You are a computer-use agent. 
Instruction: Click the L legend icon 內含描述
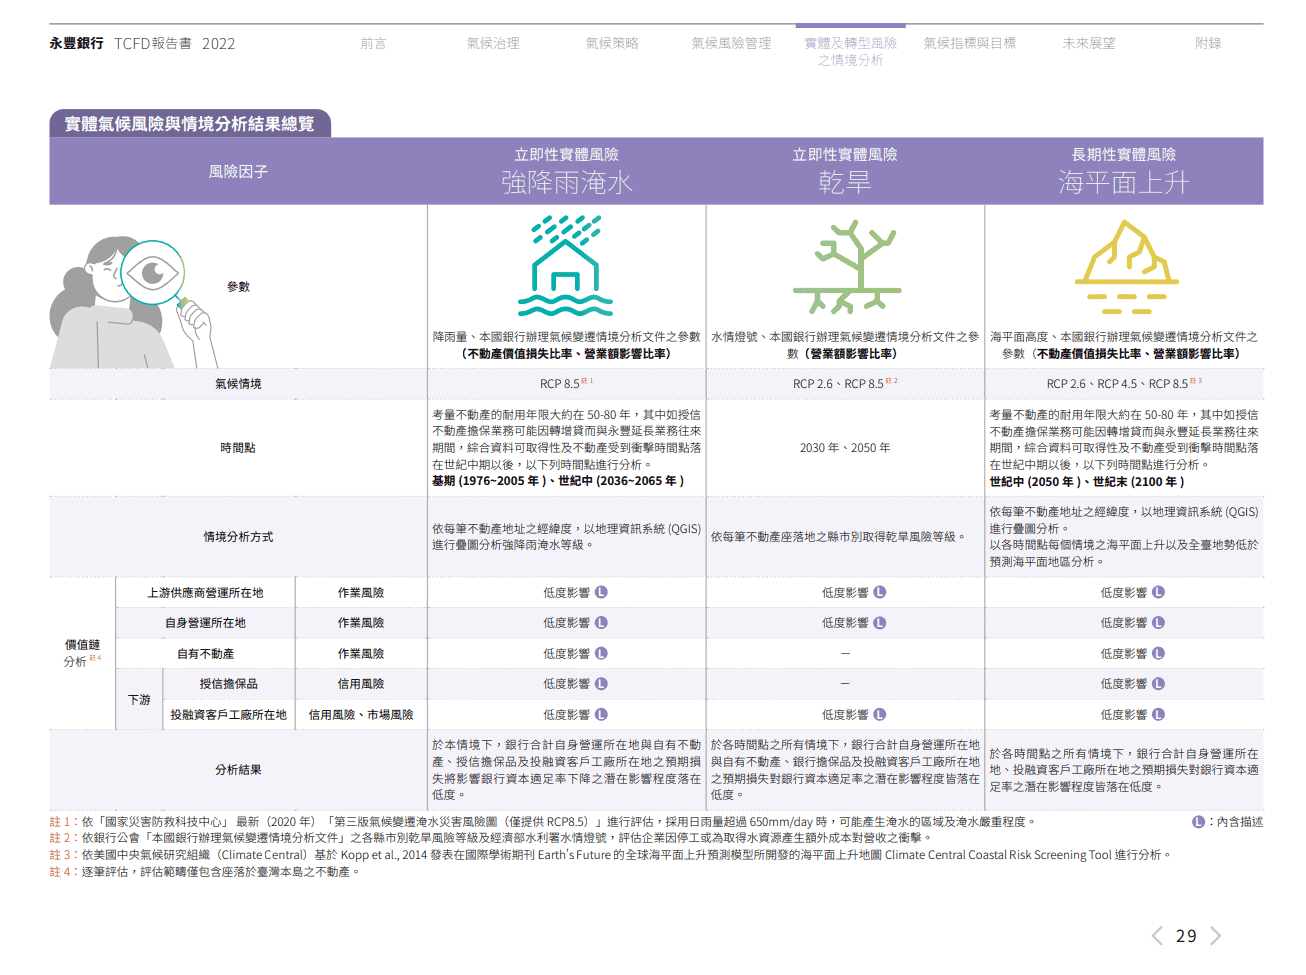(x=1198, y=822)
